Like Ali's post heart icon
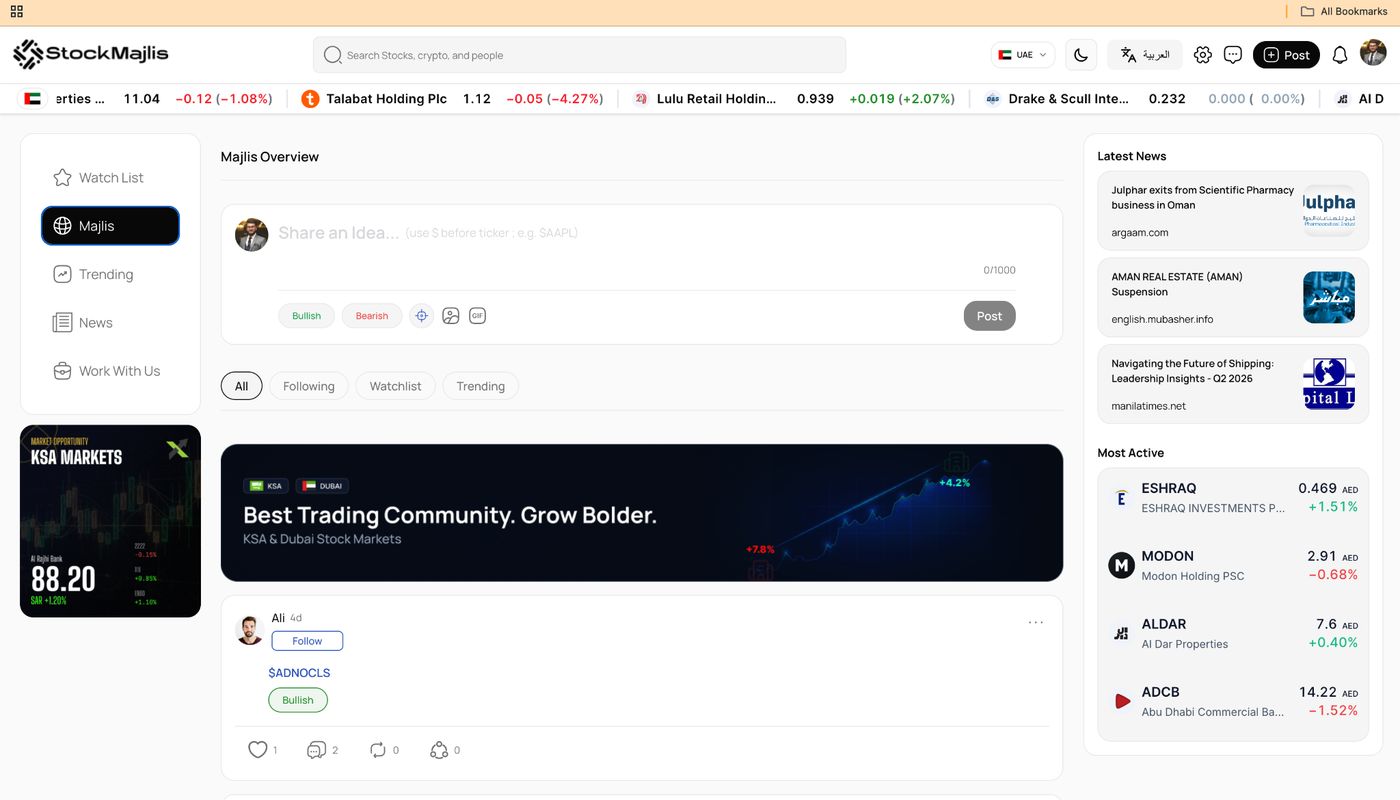Viewport: 1400px width, 800px height. [258, 750]
